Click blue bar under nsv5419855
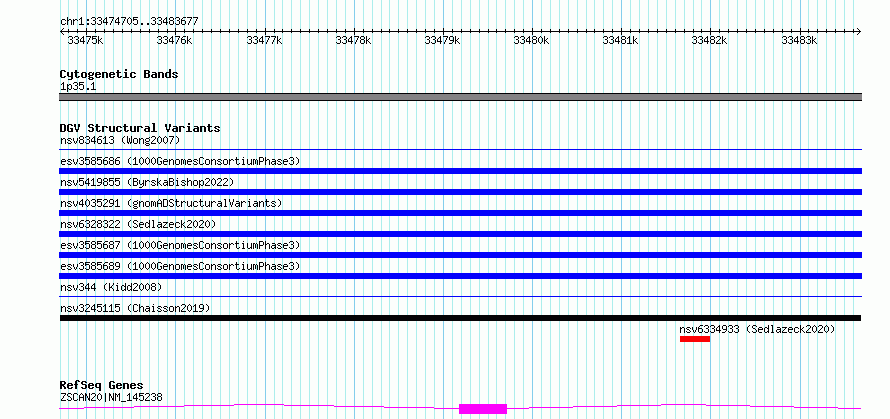The width and height of the screenshot is (890, 419). (x=460, y=192)
